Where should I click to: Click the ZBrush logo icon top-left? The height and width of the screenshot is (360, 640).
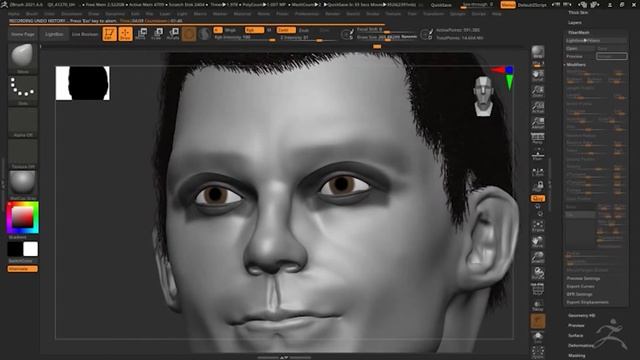coord(4,4)
